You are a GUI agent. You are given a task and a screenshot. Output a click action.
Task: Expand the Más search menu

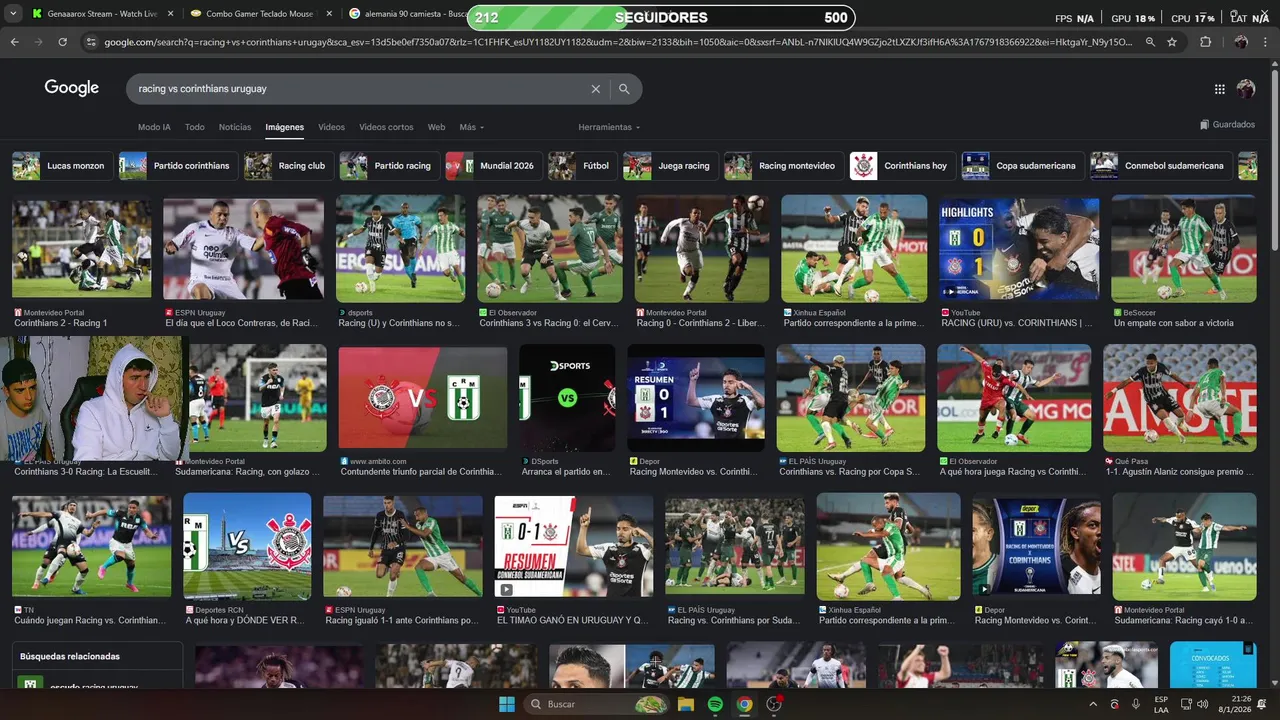click(x=471, y=127)
